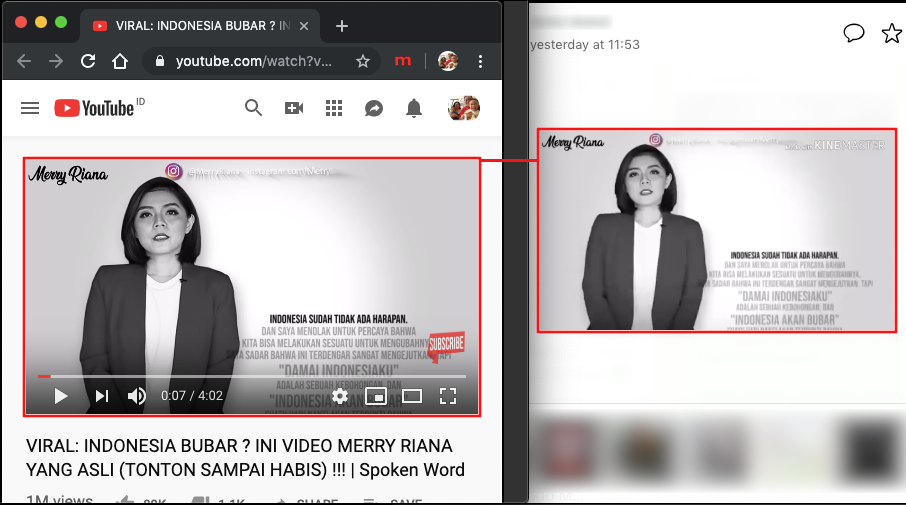
Task: Enter full screen video mode
Action: (448, 396)
